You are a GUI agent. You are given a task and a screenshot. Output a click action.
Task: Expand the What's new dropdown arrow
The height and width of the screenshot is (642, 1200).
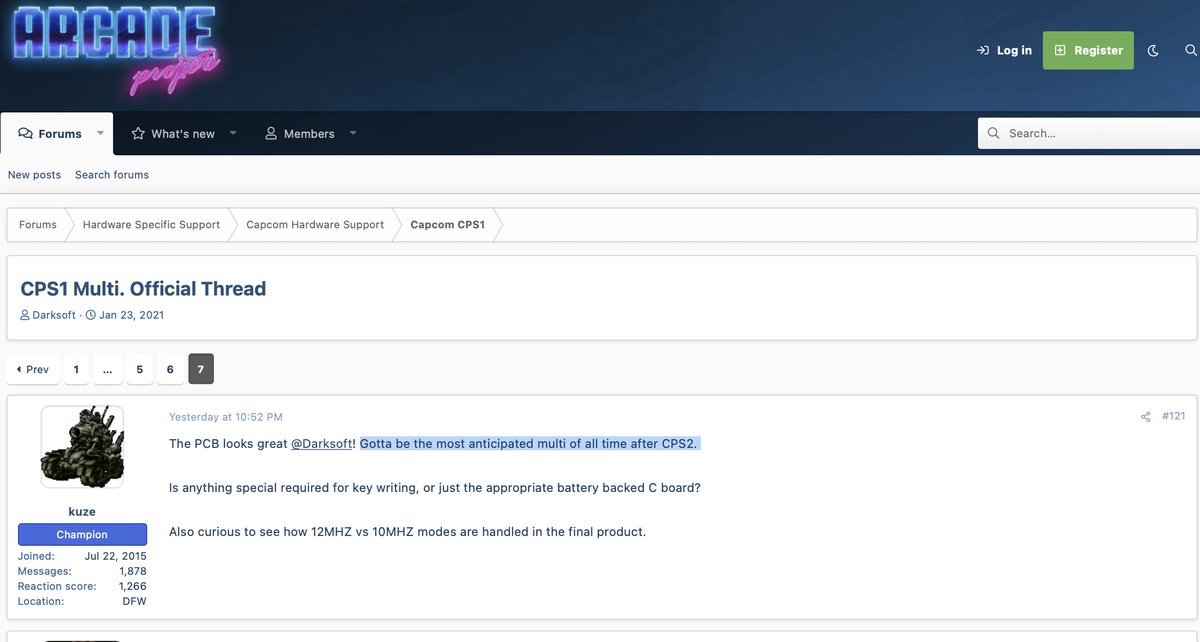tap(233, 133)
